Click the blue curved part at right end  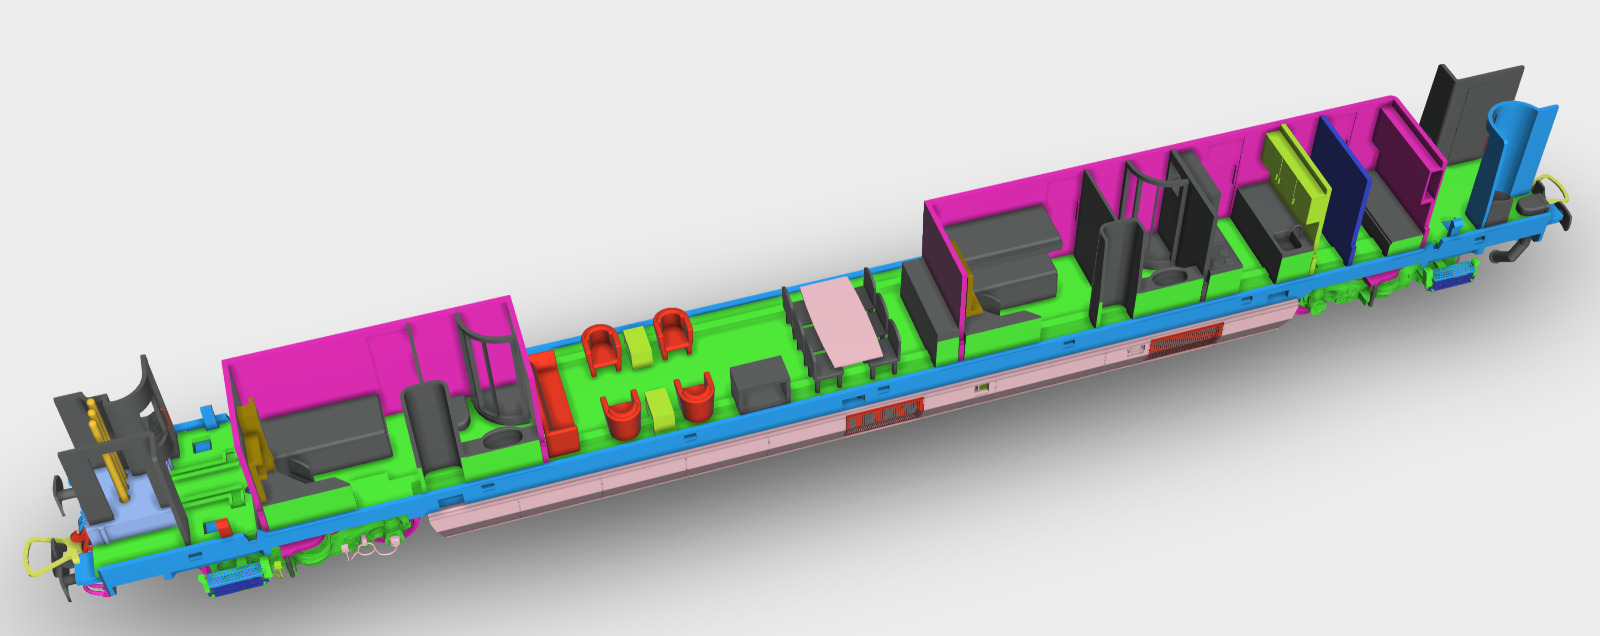[x=1518, y=160]
